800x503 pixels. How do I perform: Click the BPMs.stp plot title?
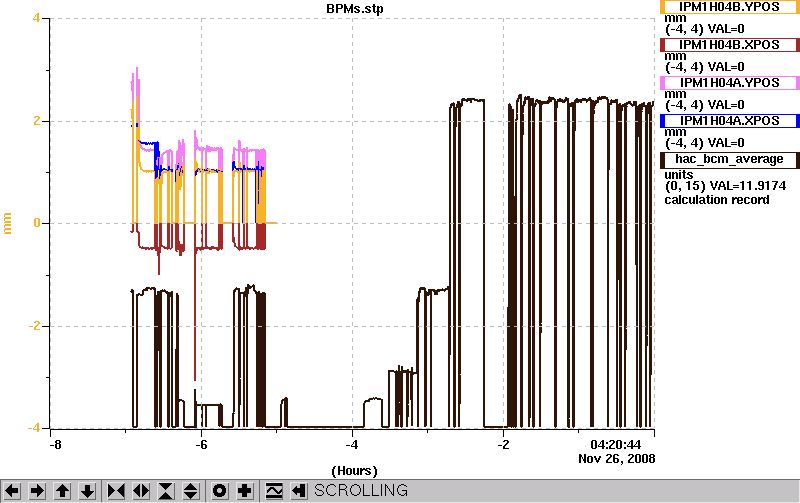click(355, 9)
